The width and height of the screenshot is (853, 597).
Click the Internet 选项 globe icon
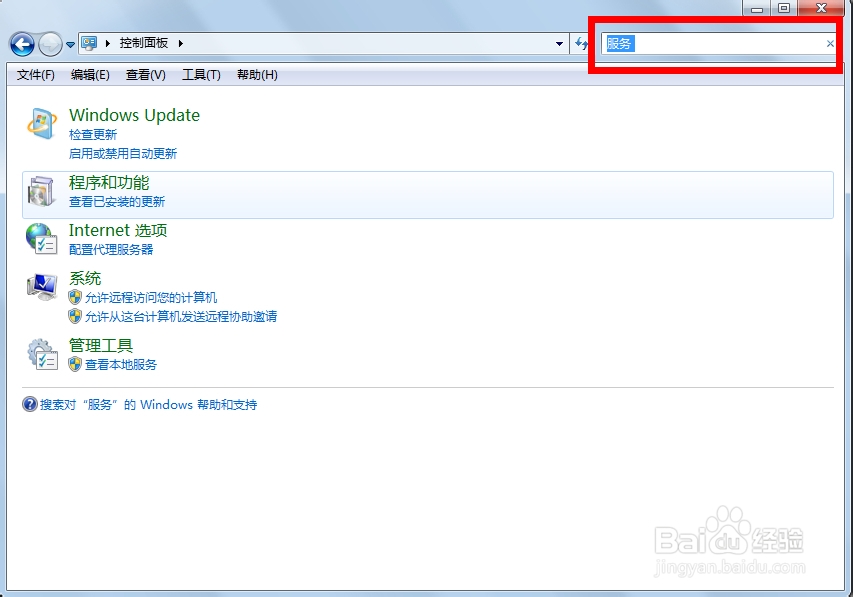pyautogui.click(x=41, y=238)
